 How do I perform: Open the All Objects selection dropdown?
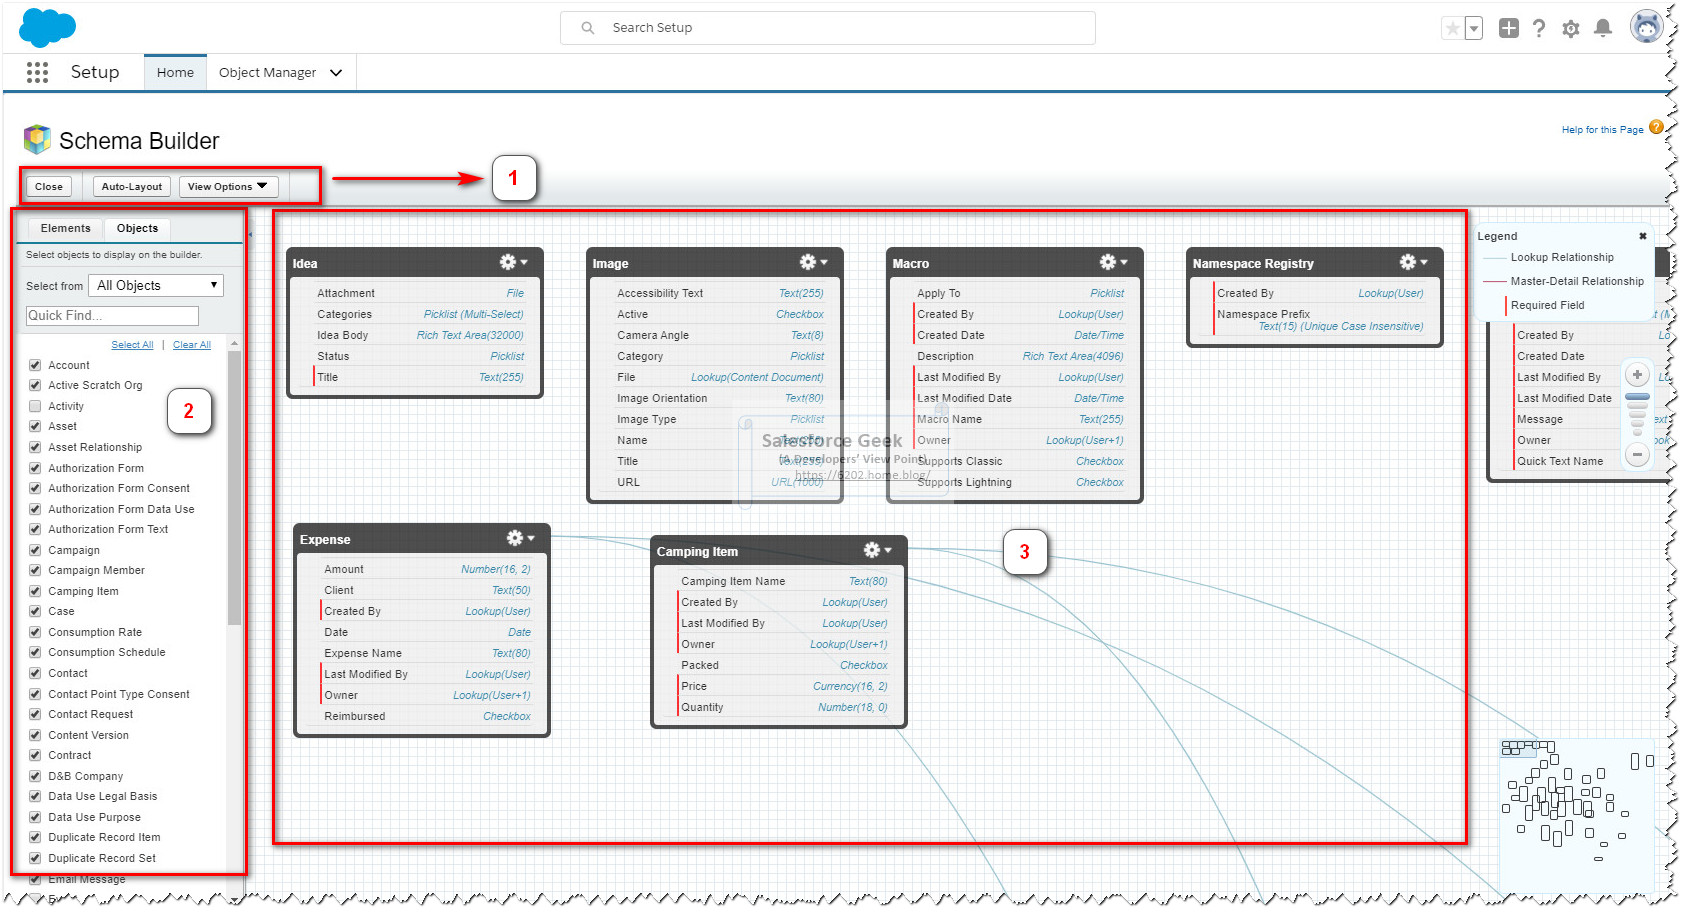(155, 285)
